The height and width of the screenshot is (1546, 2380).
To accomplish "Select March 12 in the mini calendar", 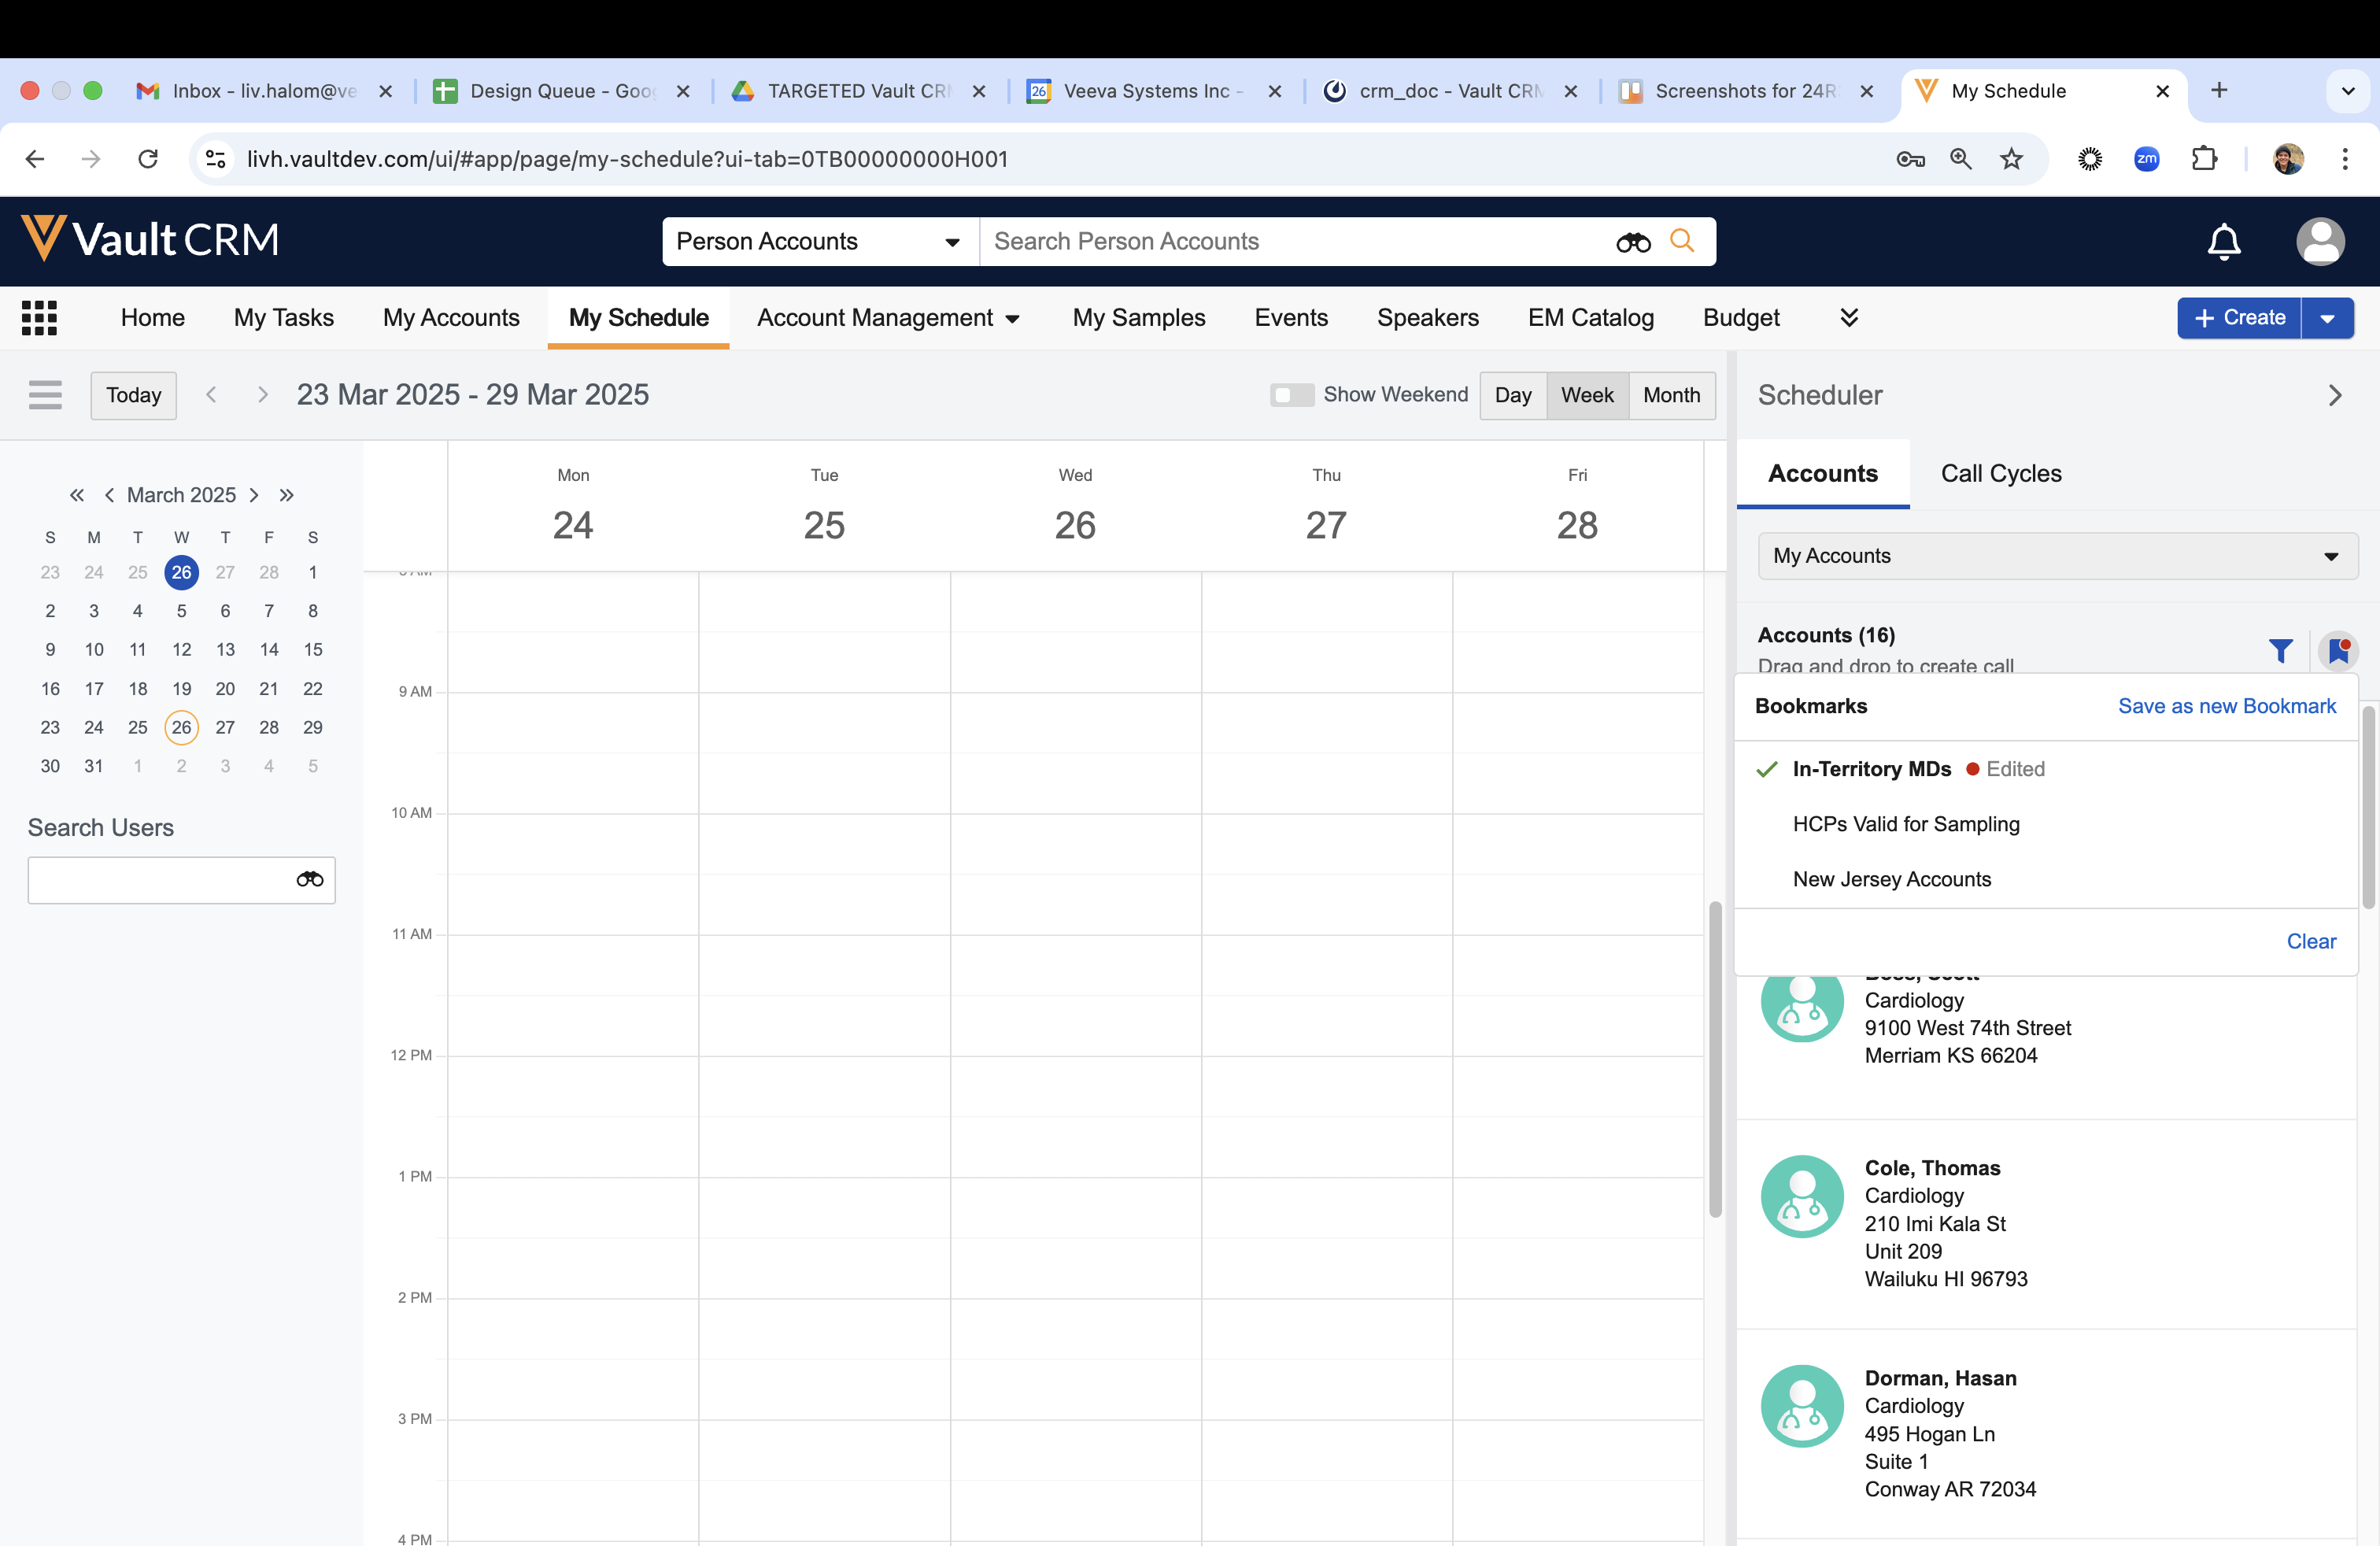I will [x=181, y=650].
